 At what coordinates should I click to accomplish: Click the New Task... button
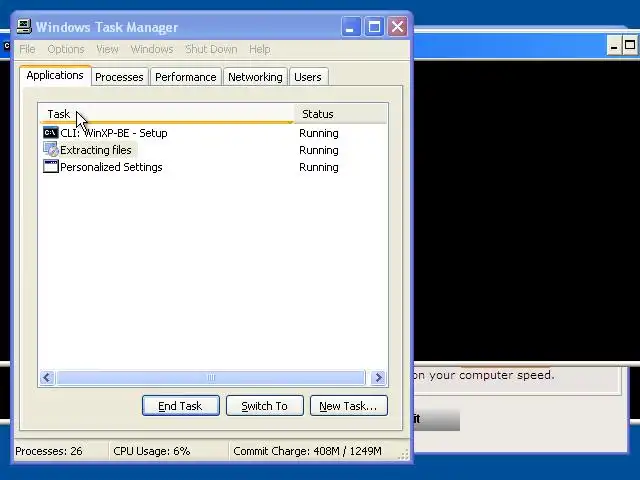point(349,406)
